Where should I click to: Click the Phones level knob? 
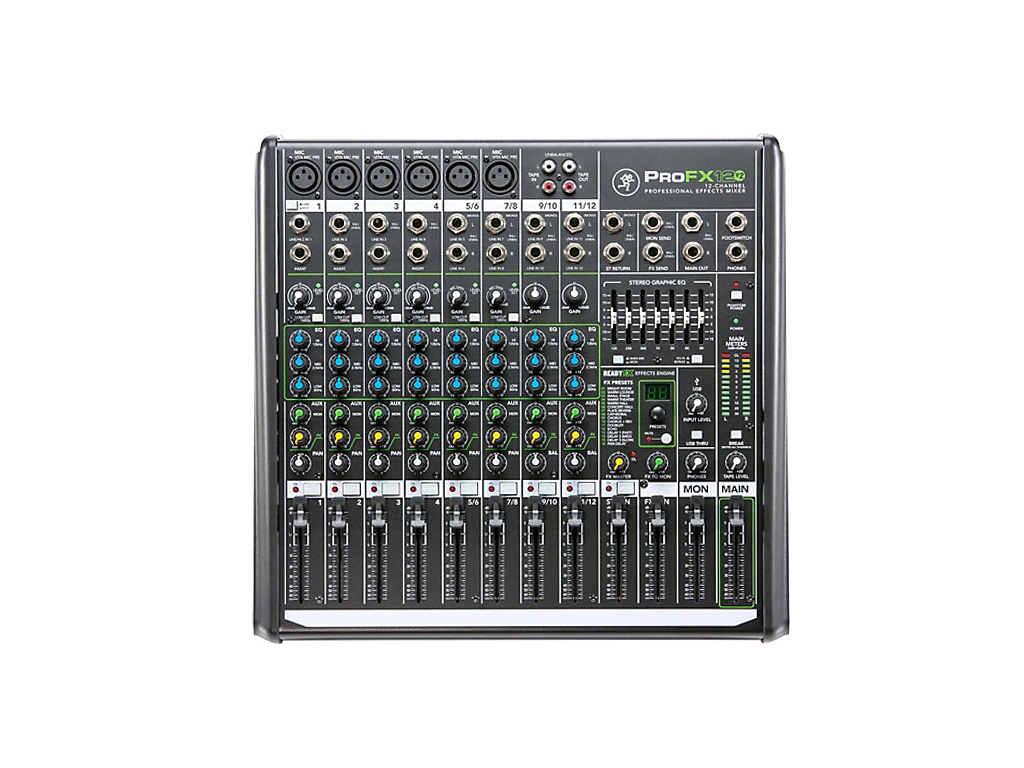pos(696,462)
